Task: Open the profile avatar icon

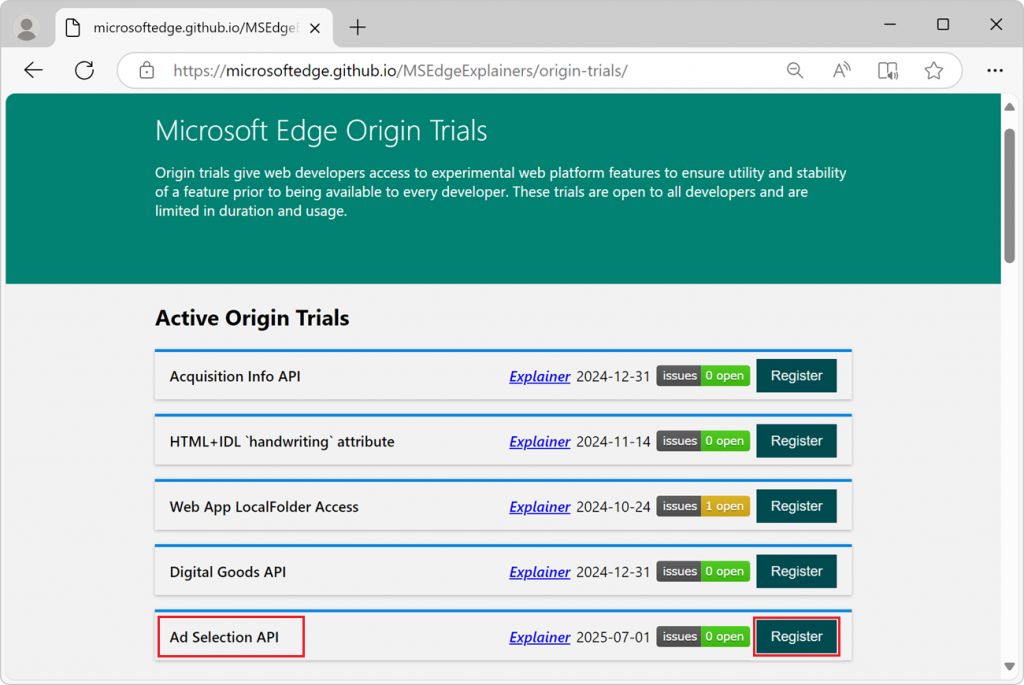Action: tap(27, 27)
